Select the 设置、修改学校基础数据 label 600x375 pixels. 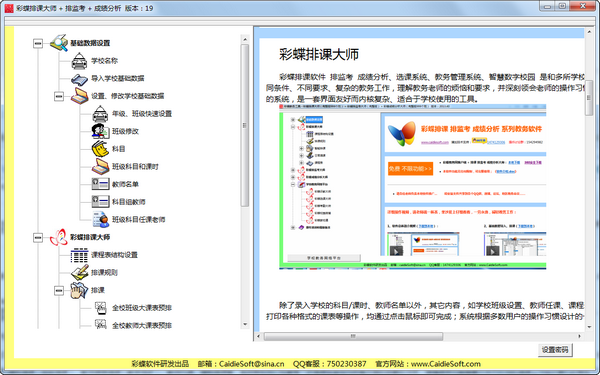point(127,96)
